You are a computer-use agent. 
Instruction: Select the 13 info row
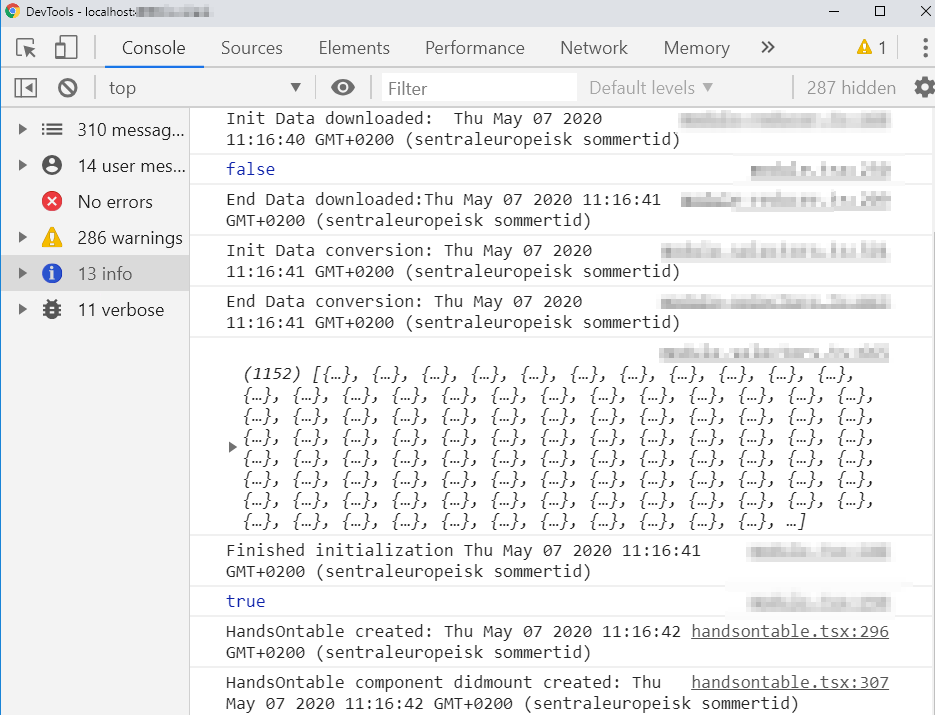click(95, 273)
